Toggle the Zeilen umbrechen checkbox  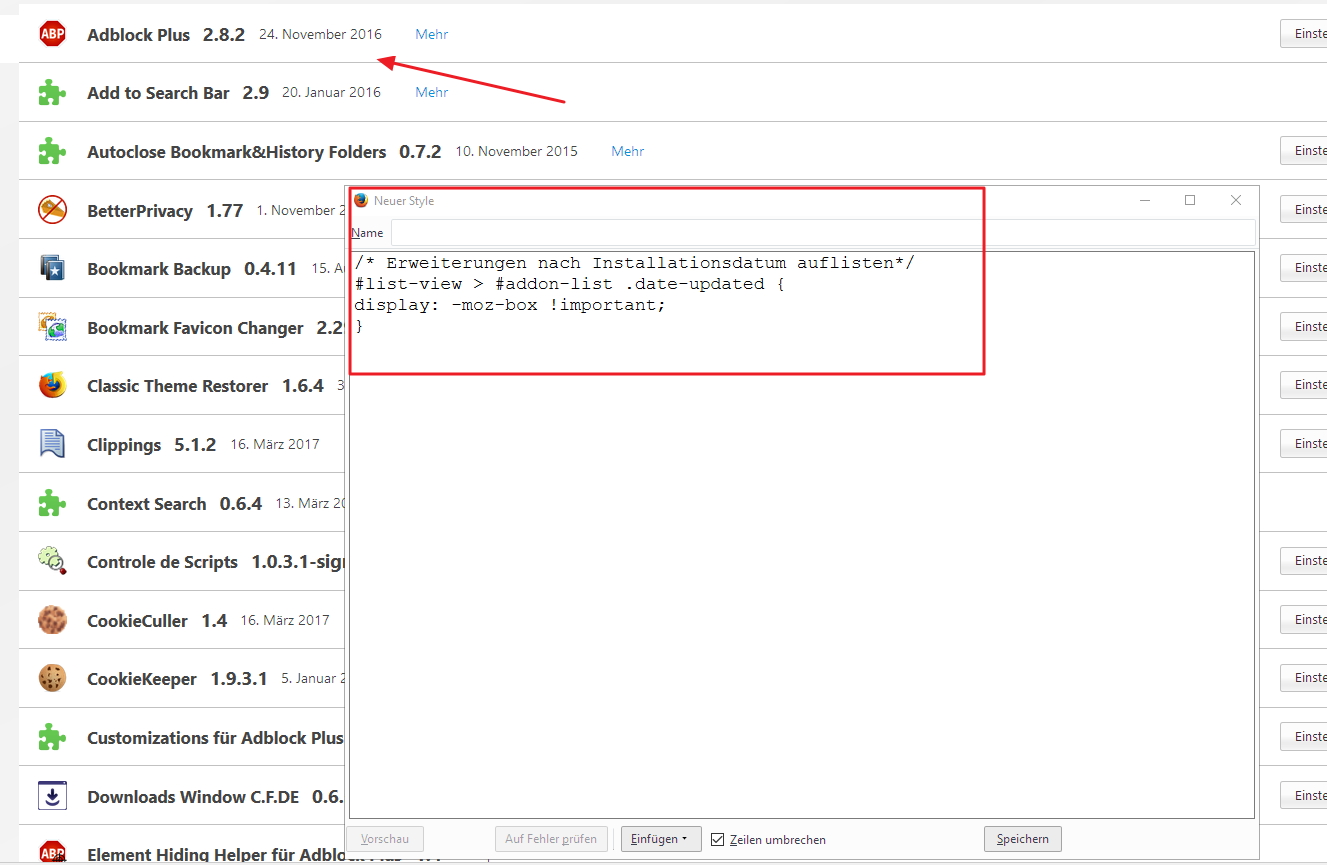[717, 839]
